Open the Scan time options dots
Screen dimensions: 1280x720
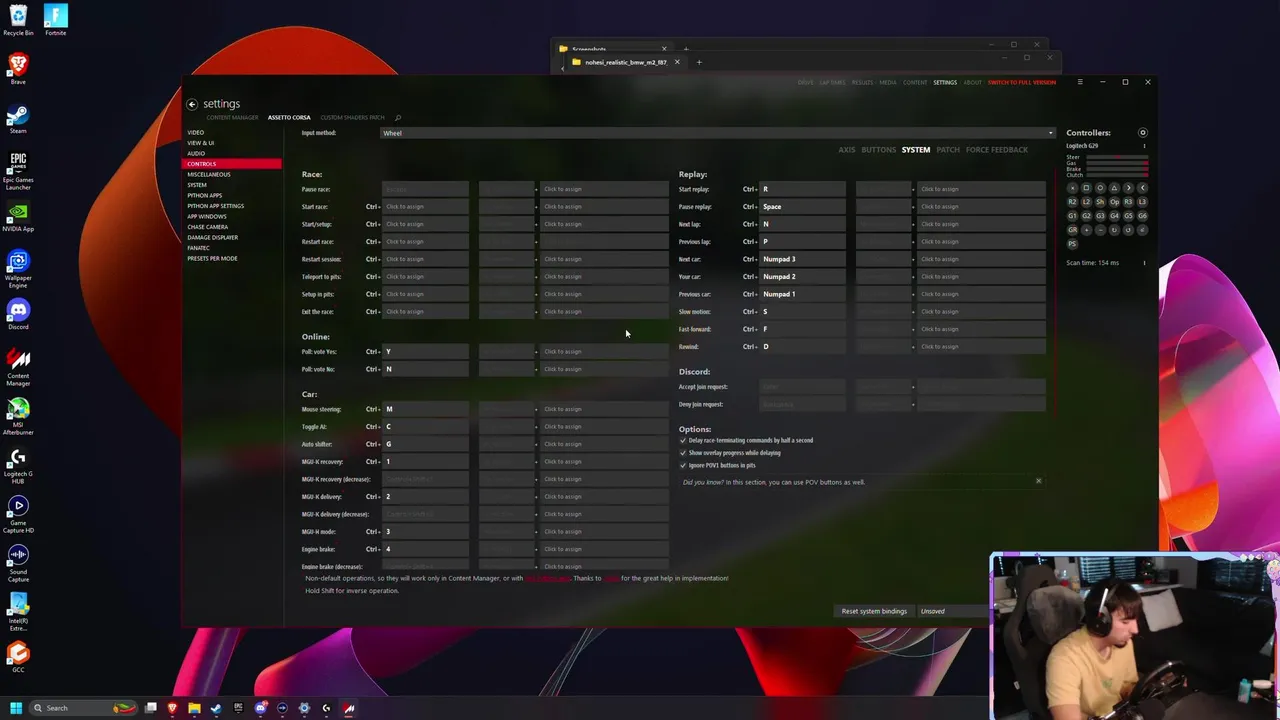click(1144, 263)
